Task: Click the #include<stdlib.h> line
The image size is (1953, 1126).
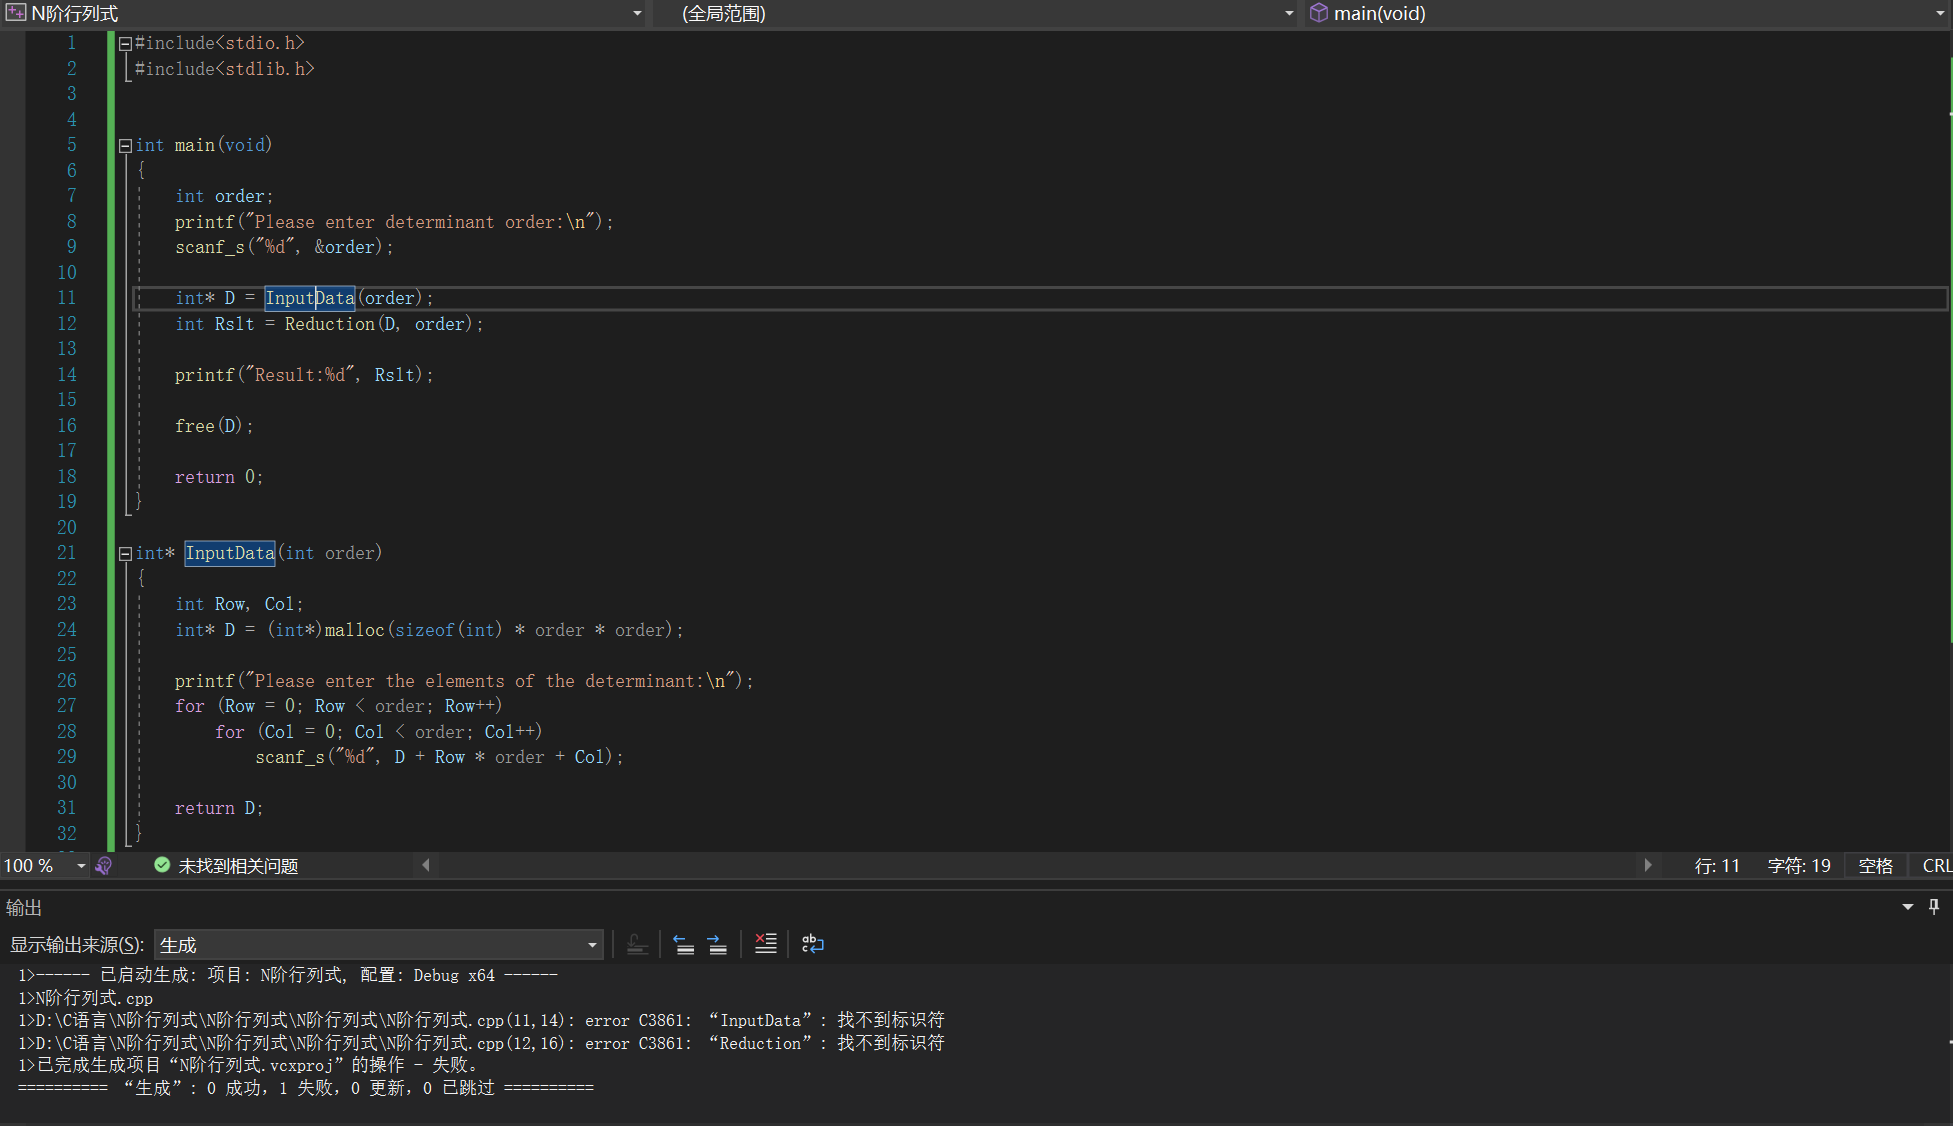Action: (x=225, y=69)
